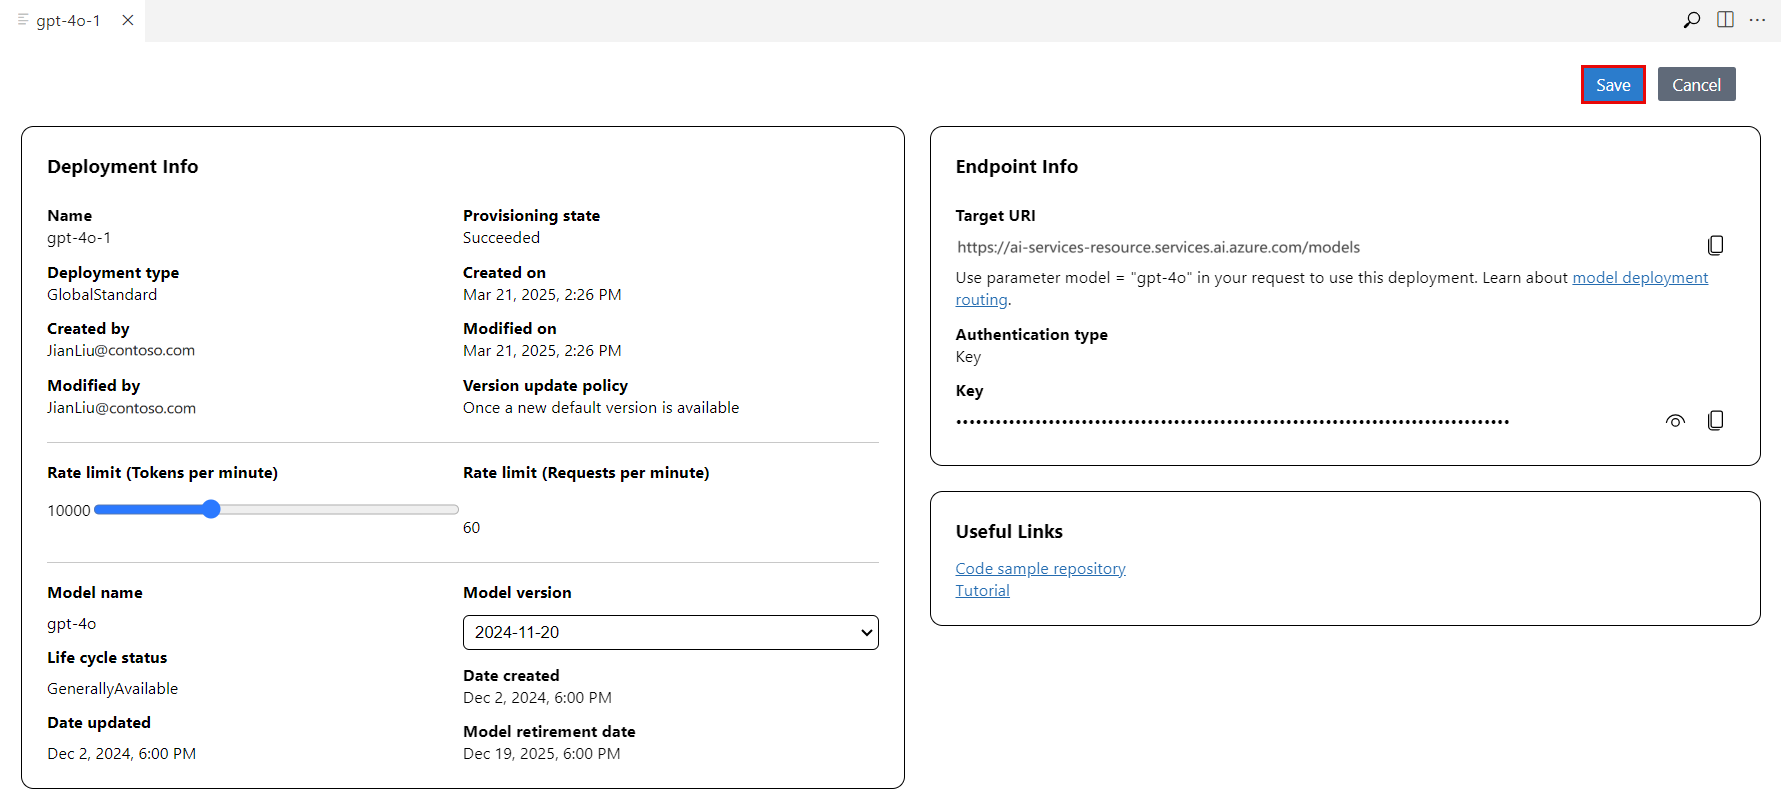
Task: Click the split editor layout icon
Action: point(1725,20)
